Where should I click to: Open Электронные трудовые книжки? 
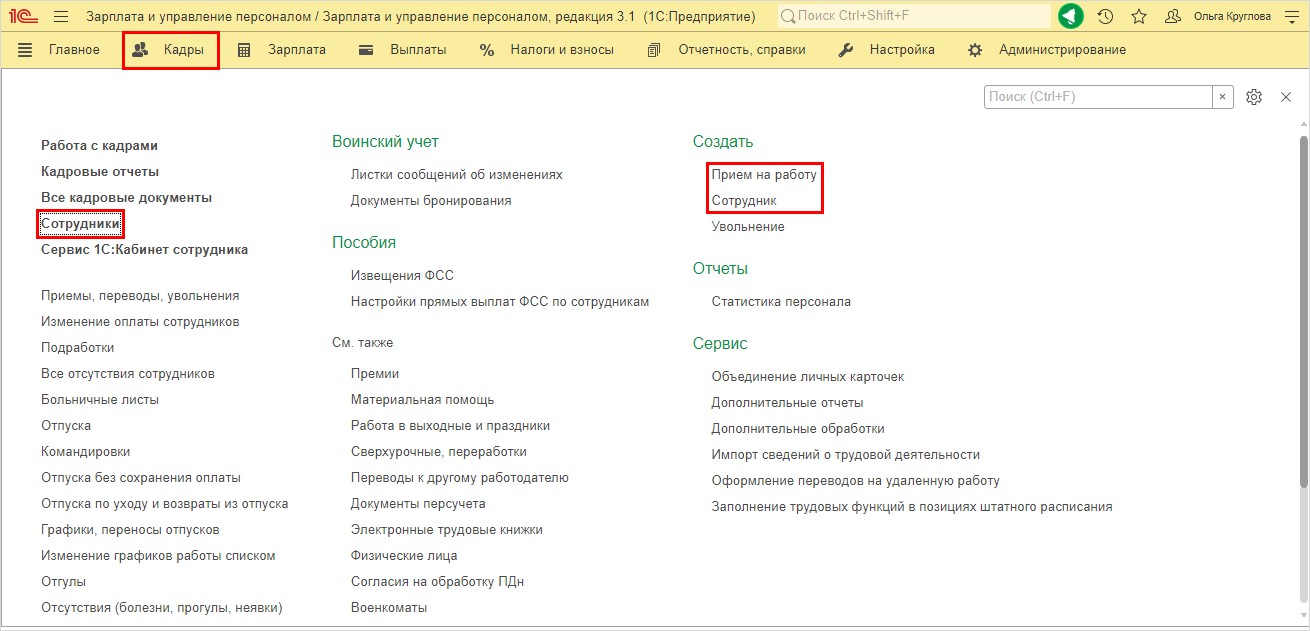[x=447, y=530]
